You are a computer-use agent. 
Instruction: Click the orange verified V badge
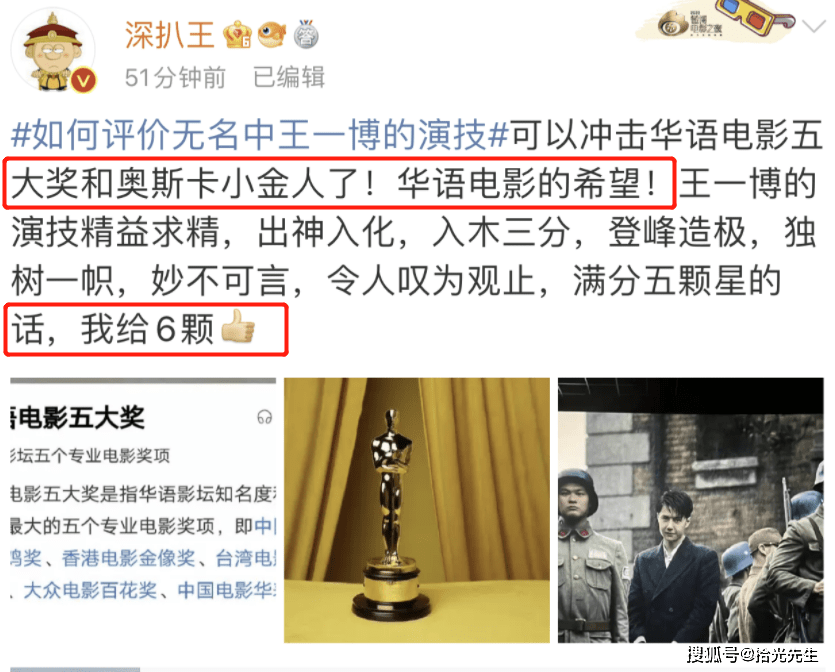coord(83,81)
